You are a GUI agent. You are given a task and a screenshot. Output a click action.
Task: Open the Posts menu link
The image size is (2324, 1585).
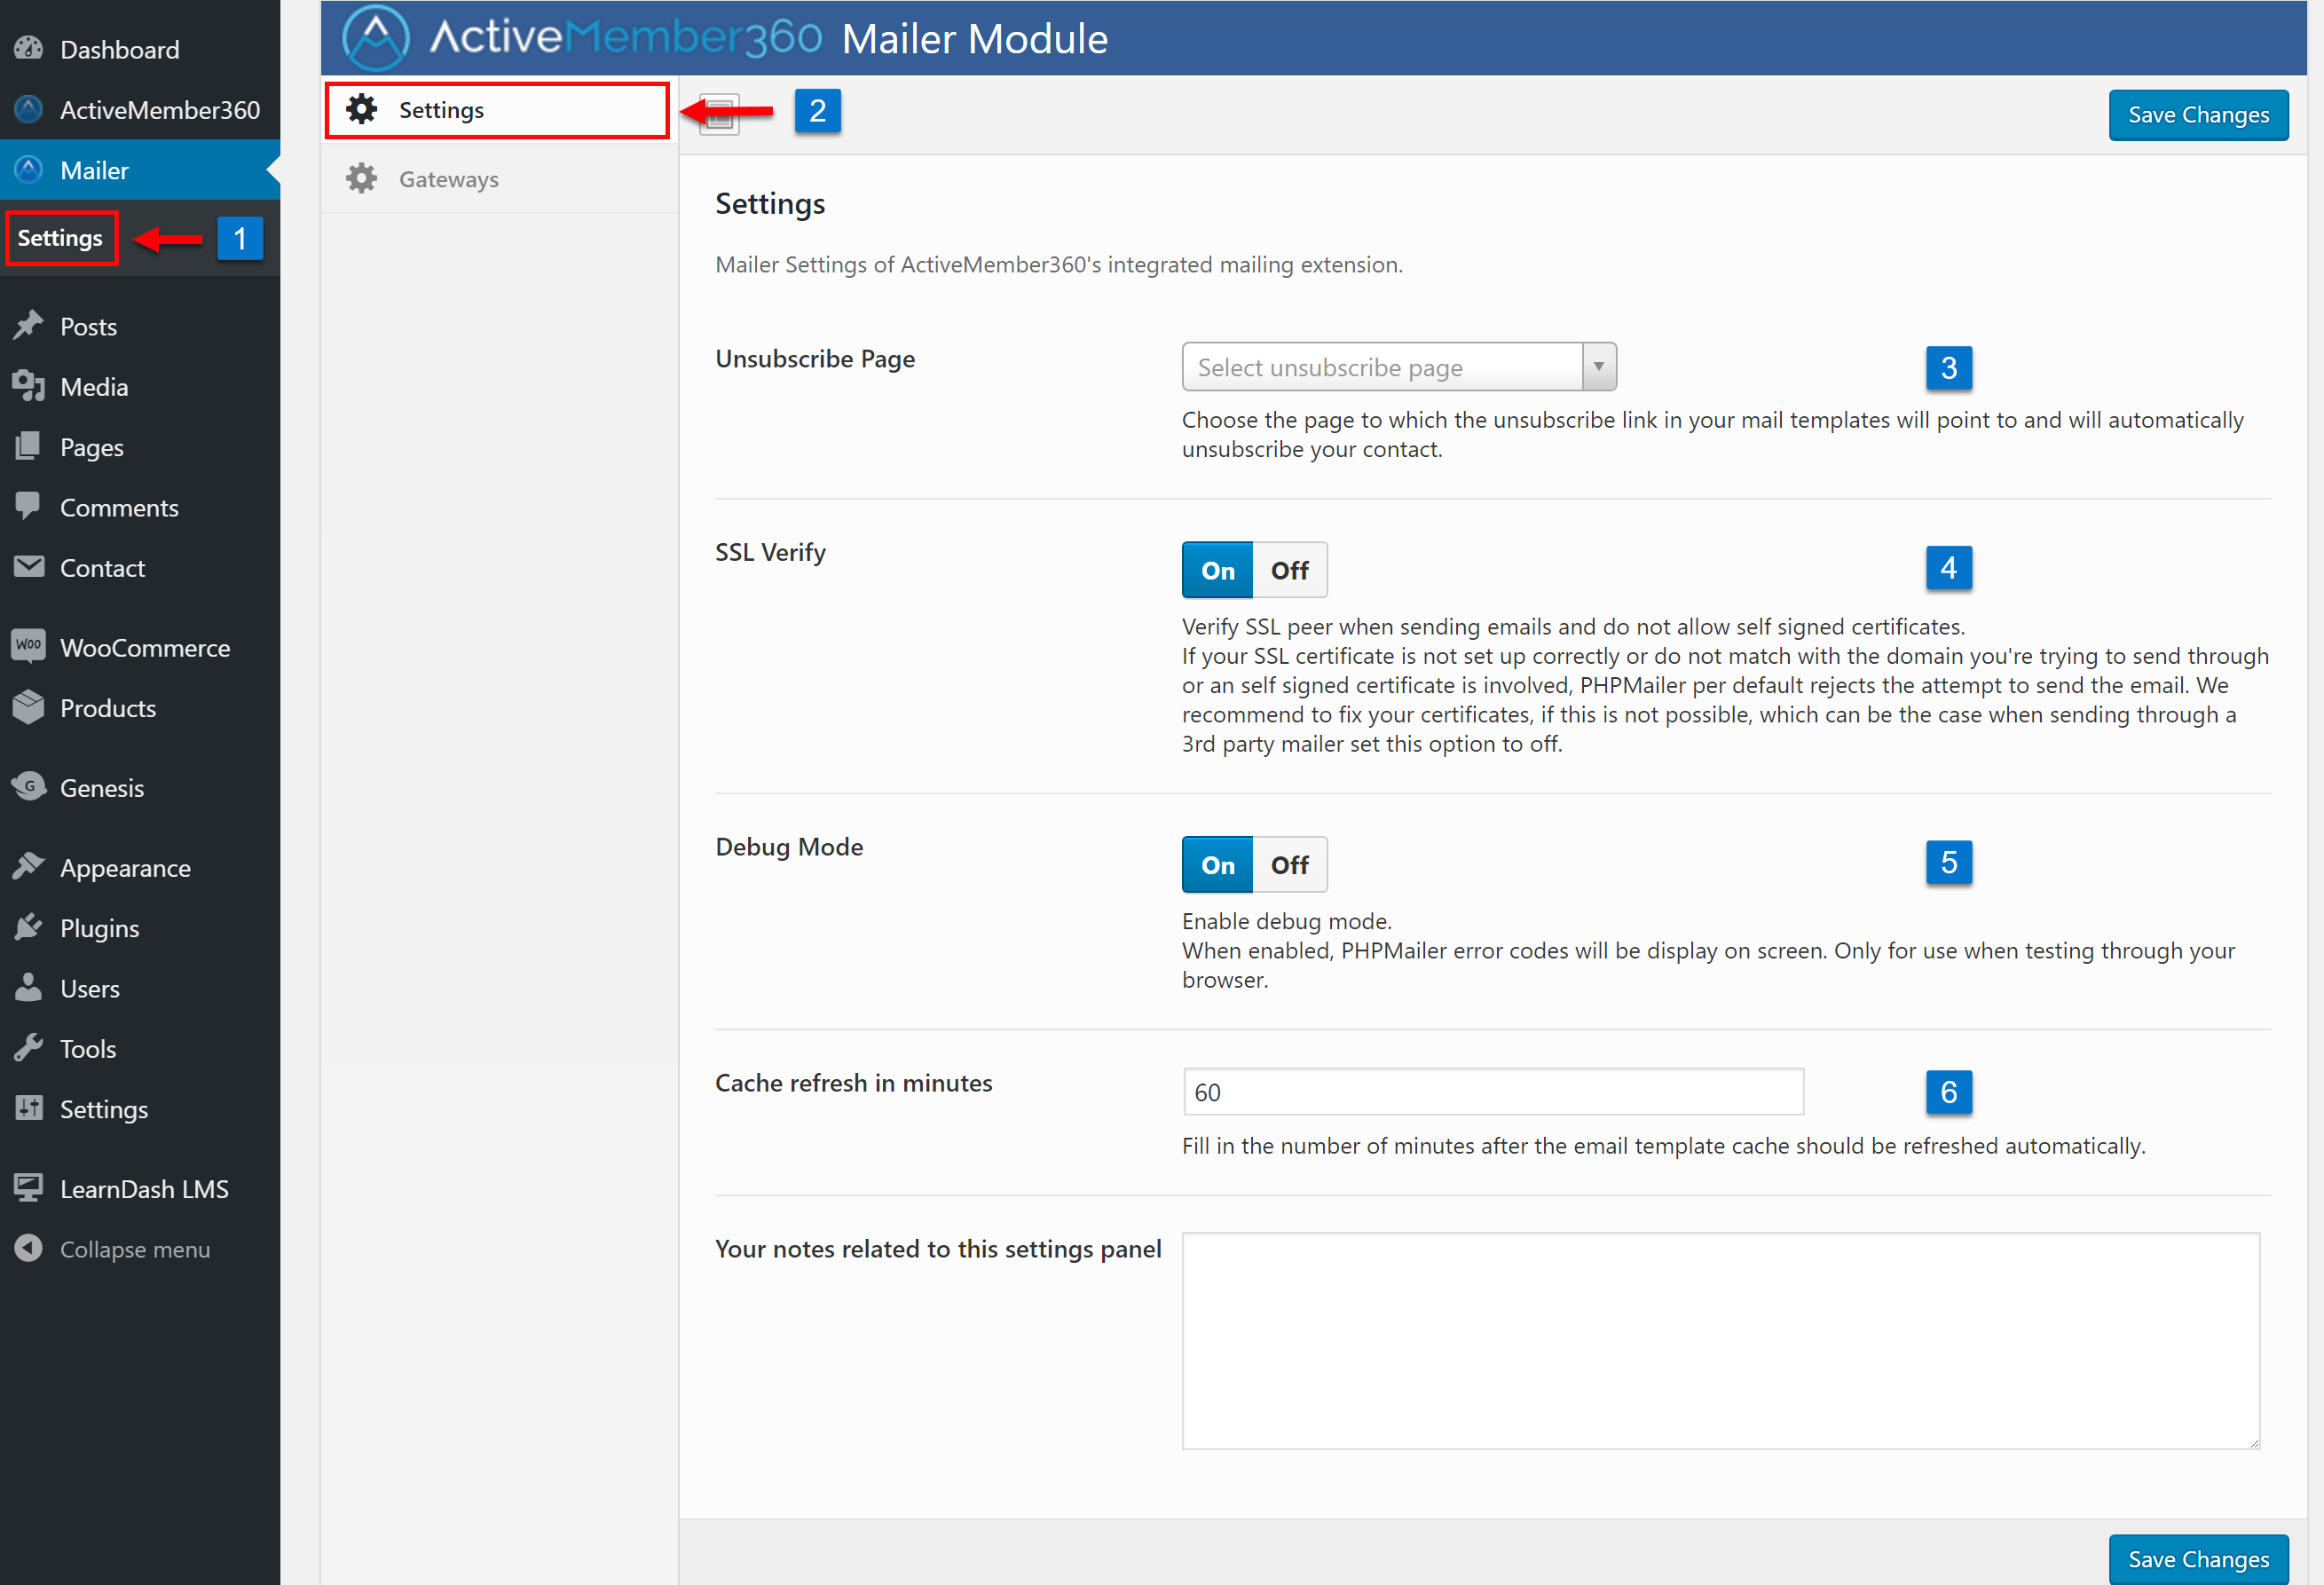coord(140,326)
